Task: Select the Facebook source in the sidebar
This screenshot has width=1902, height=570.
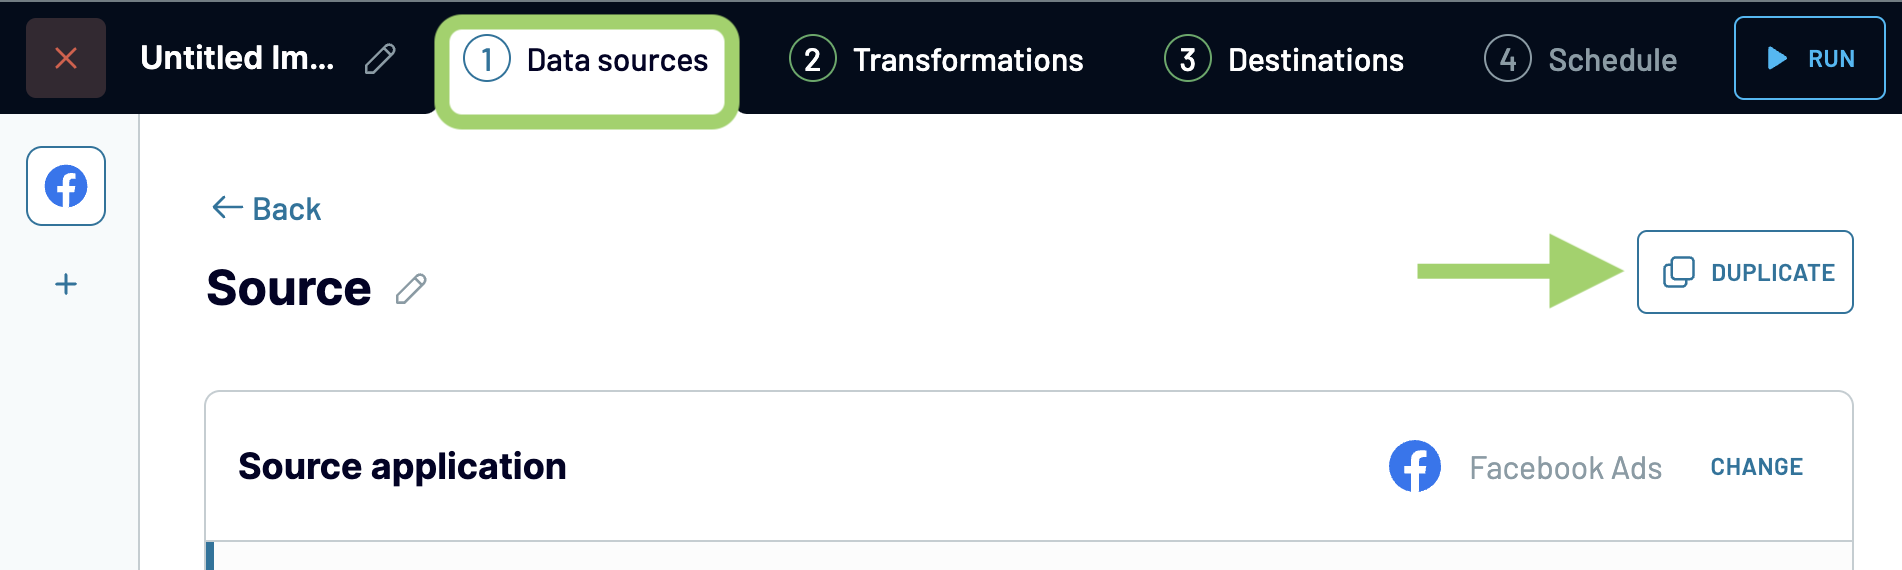Action: click(x=66, y=186)
